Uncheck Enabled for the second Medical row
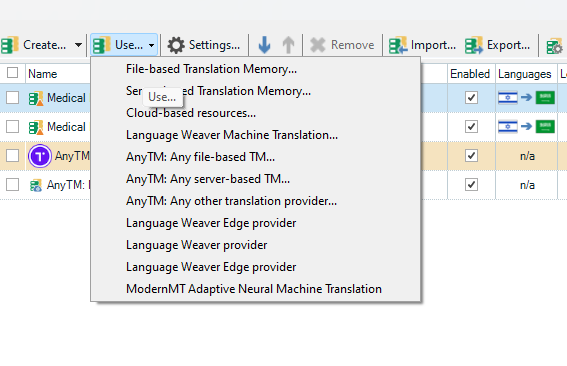 point(471,127)
